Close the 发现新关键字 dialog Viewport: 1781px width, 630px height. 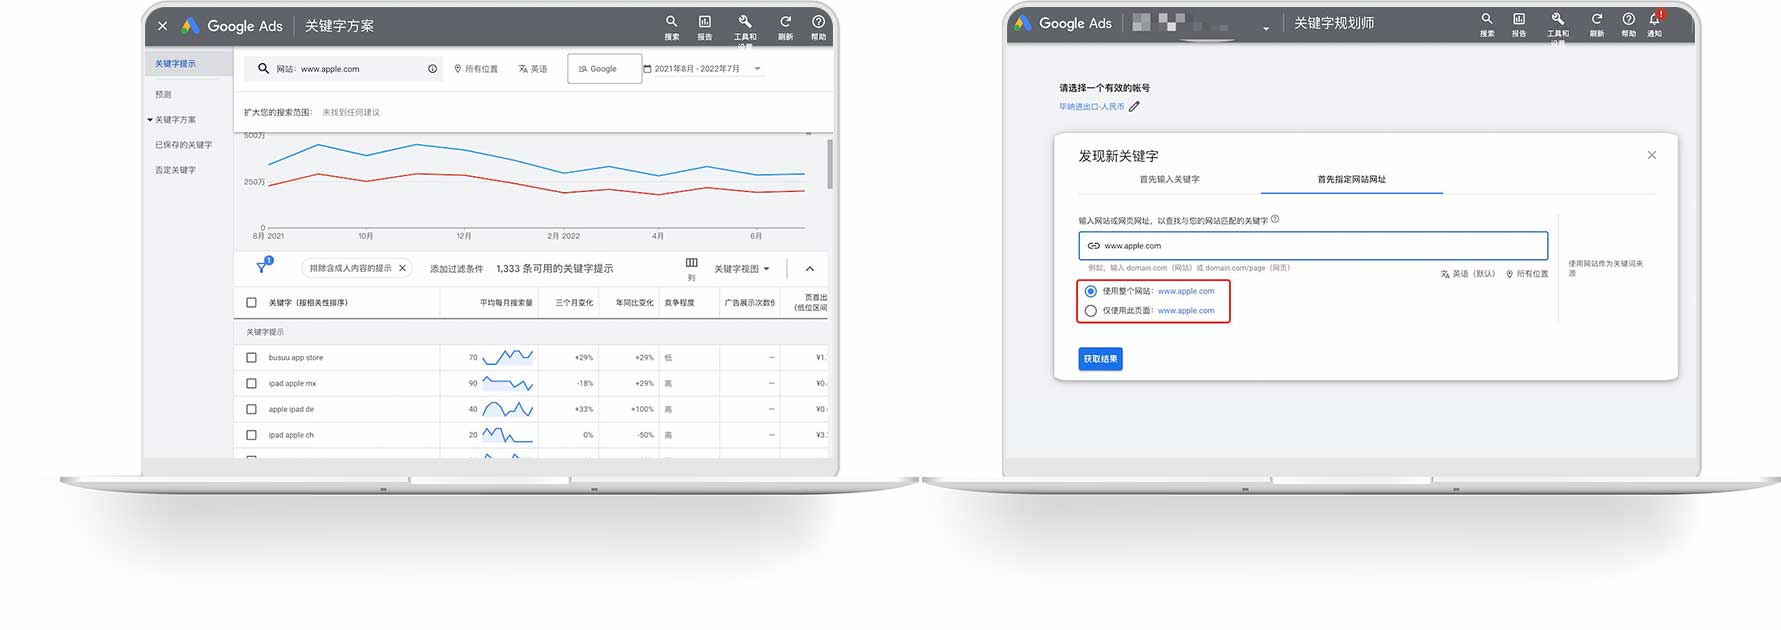point(1652,155)
